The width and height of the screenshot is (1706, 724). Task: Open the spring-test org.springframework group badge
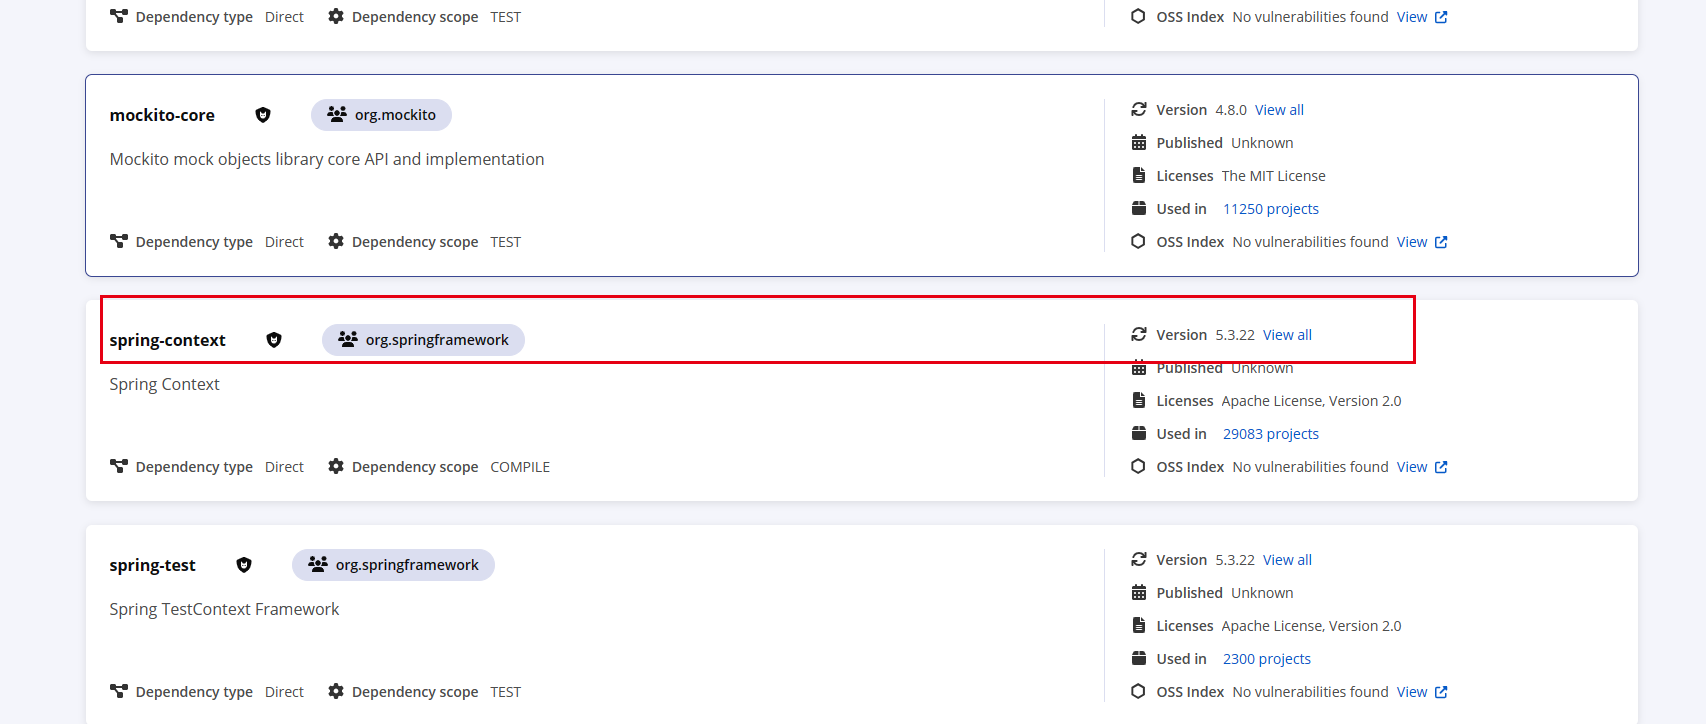(x=393, y=565)
